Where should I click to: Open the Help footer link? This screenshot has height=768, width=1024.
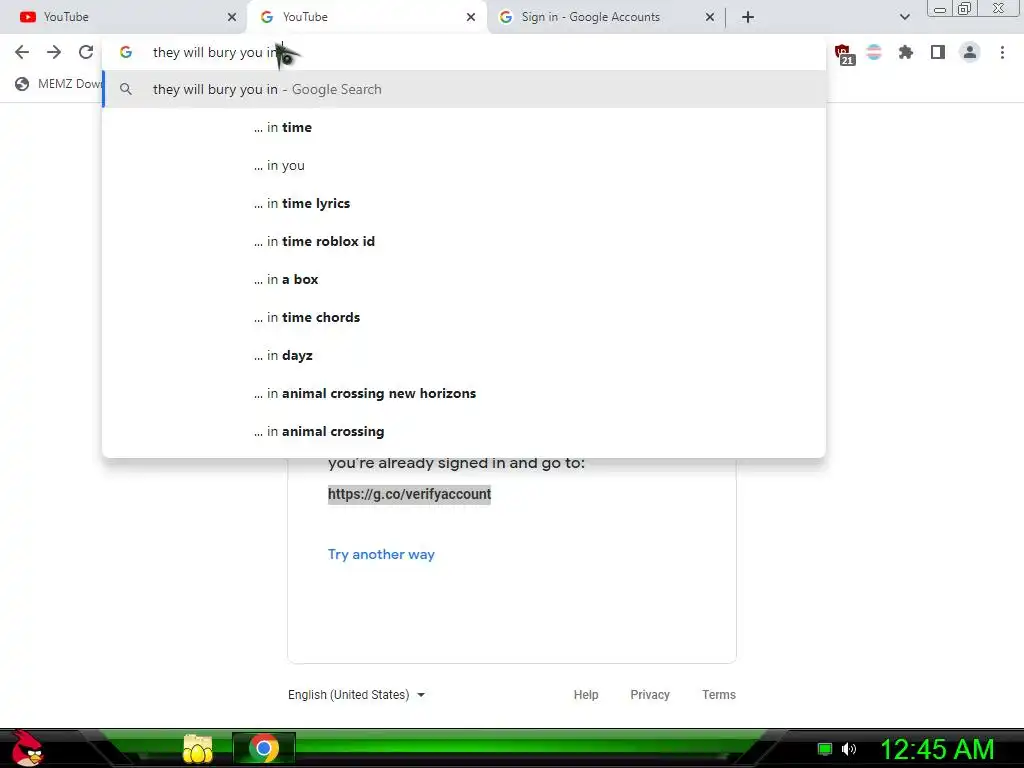click(x=586, y=695)
